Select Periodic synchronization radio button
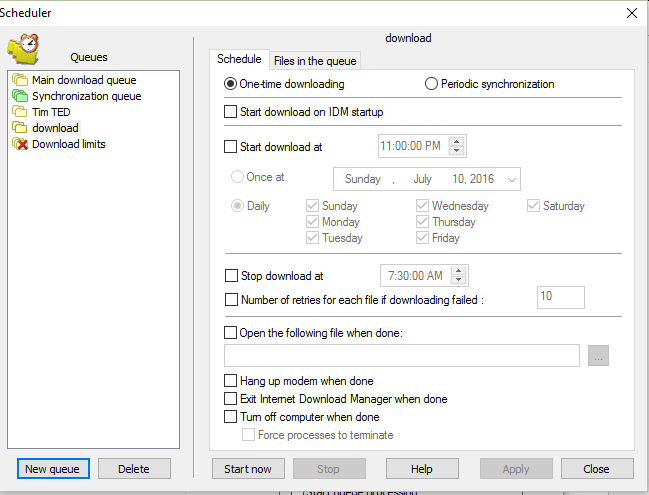Screen dimensions: 649x495 [x=432, y=84]
